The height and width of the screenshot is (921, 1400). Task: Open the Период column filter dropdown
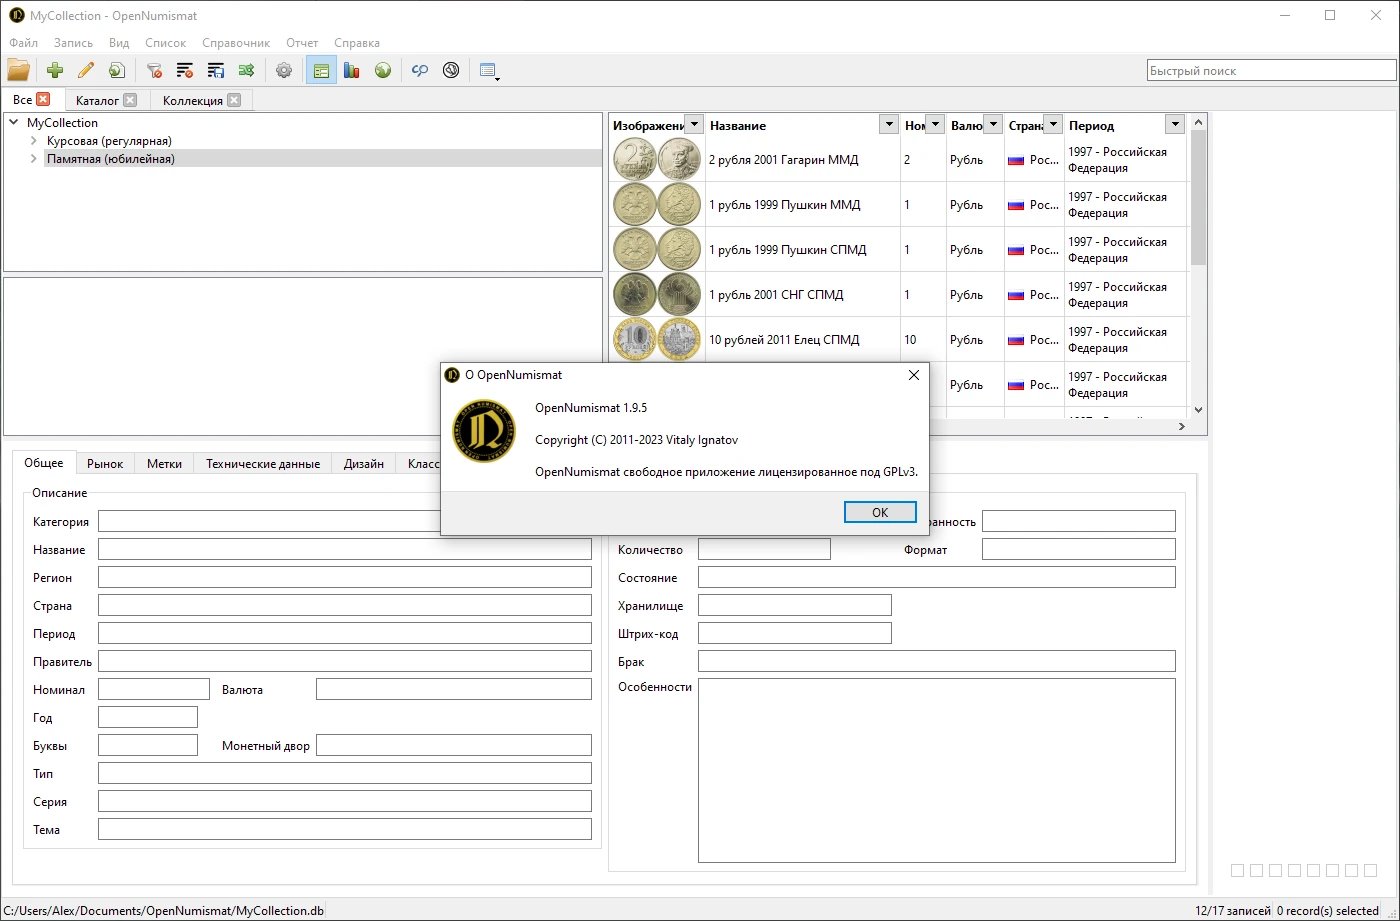pos(1175,125)
